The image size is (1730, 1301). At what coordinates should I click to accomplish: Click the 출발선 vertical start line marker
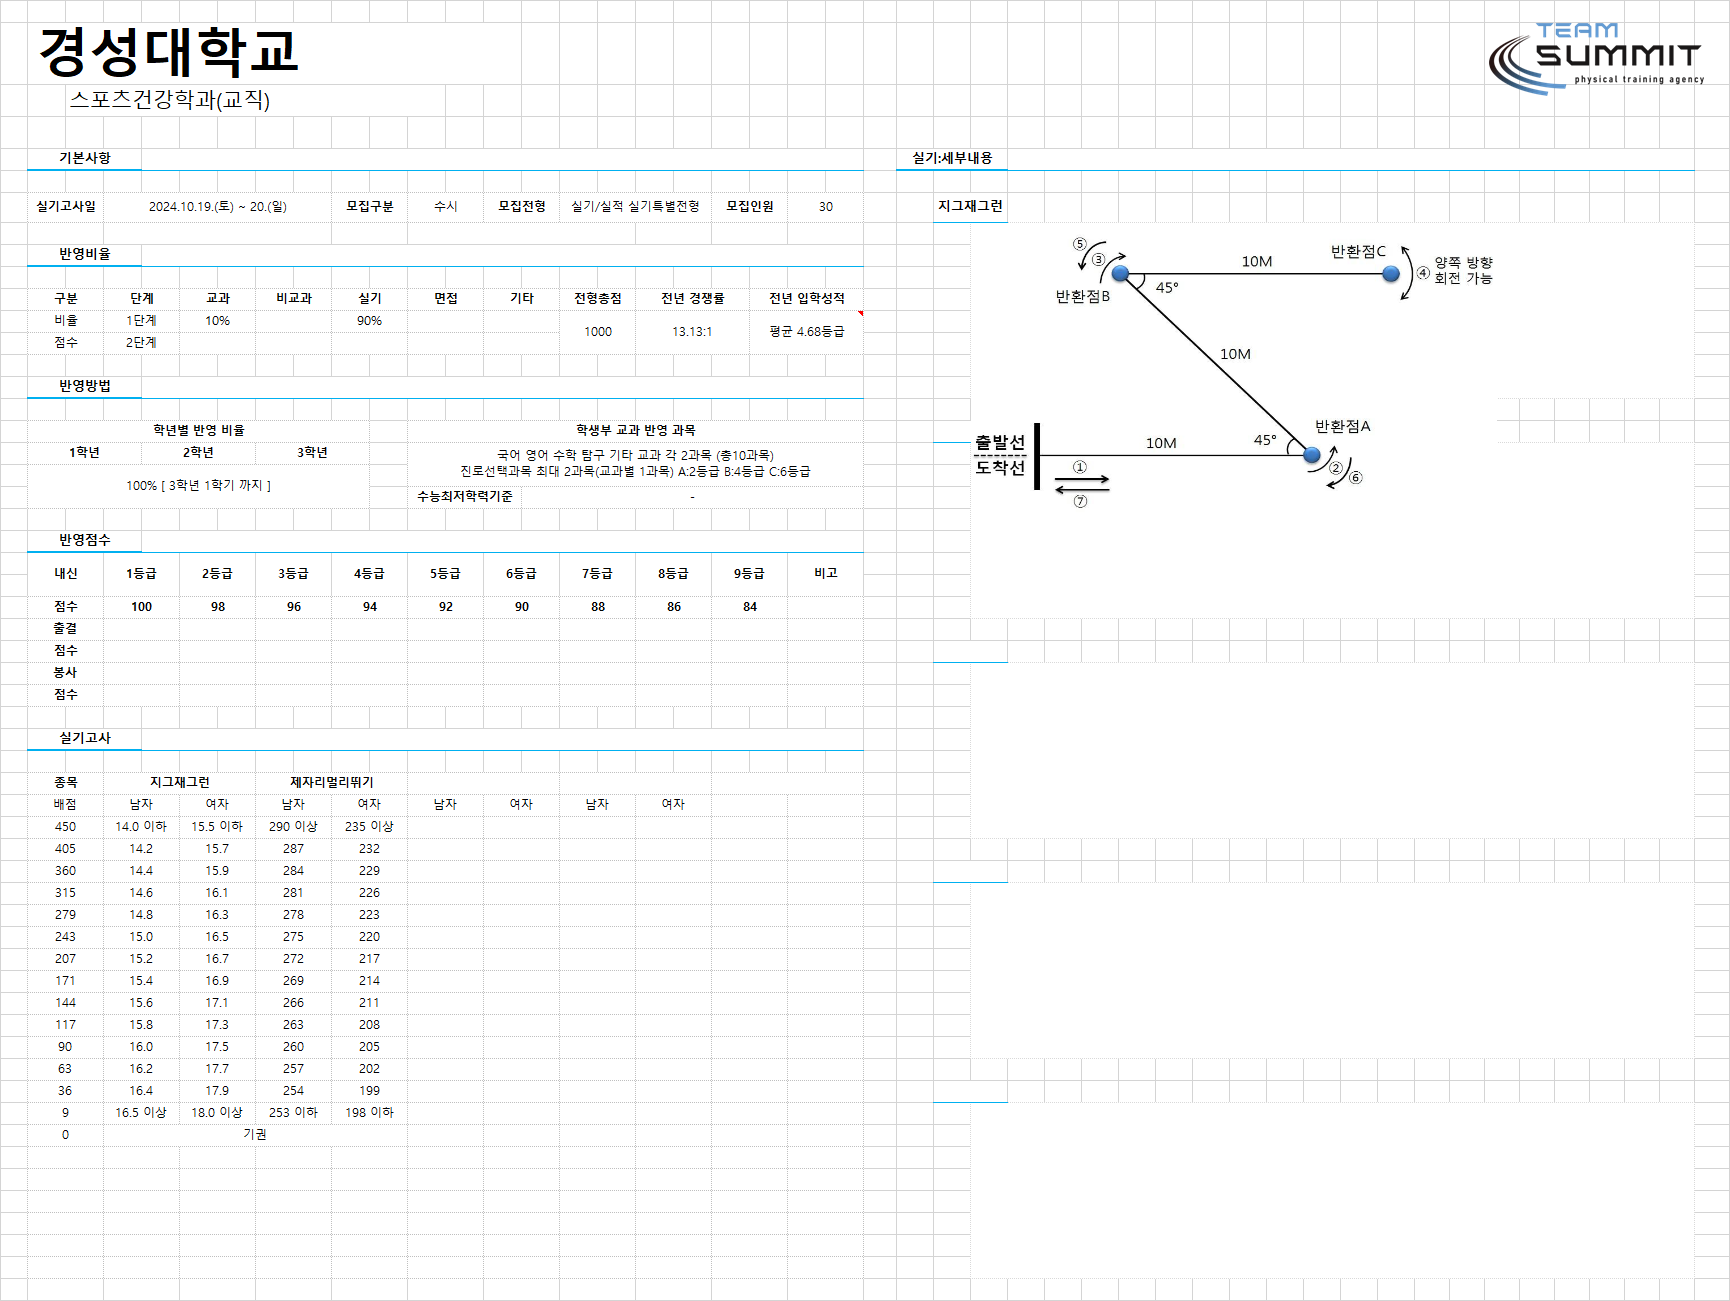[1037, 457]
